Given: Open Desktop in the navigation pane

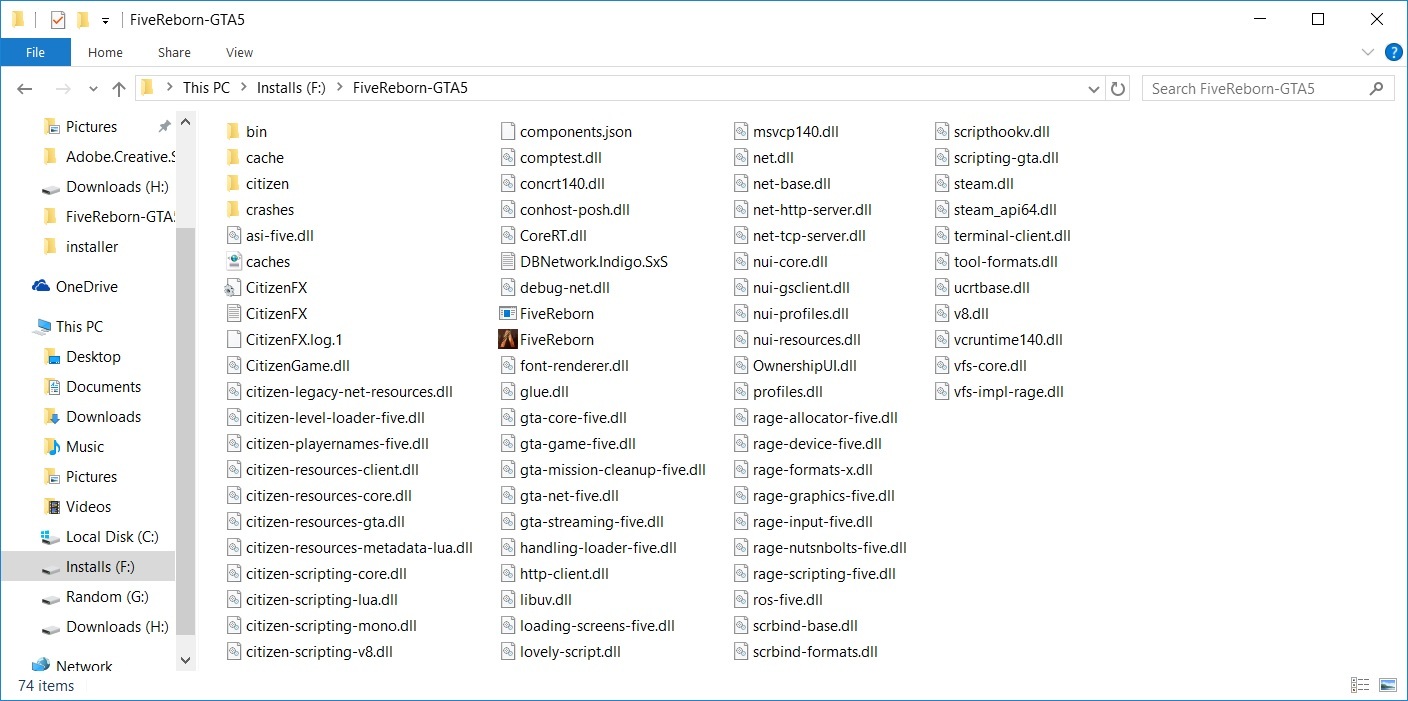Looking at the screenshot, I should (x=93, y=356).
